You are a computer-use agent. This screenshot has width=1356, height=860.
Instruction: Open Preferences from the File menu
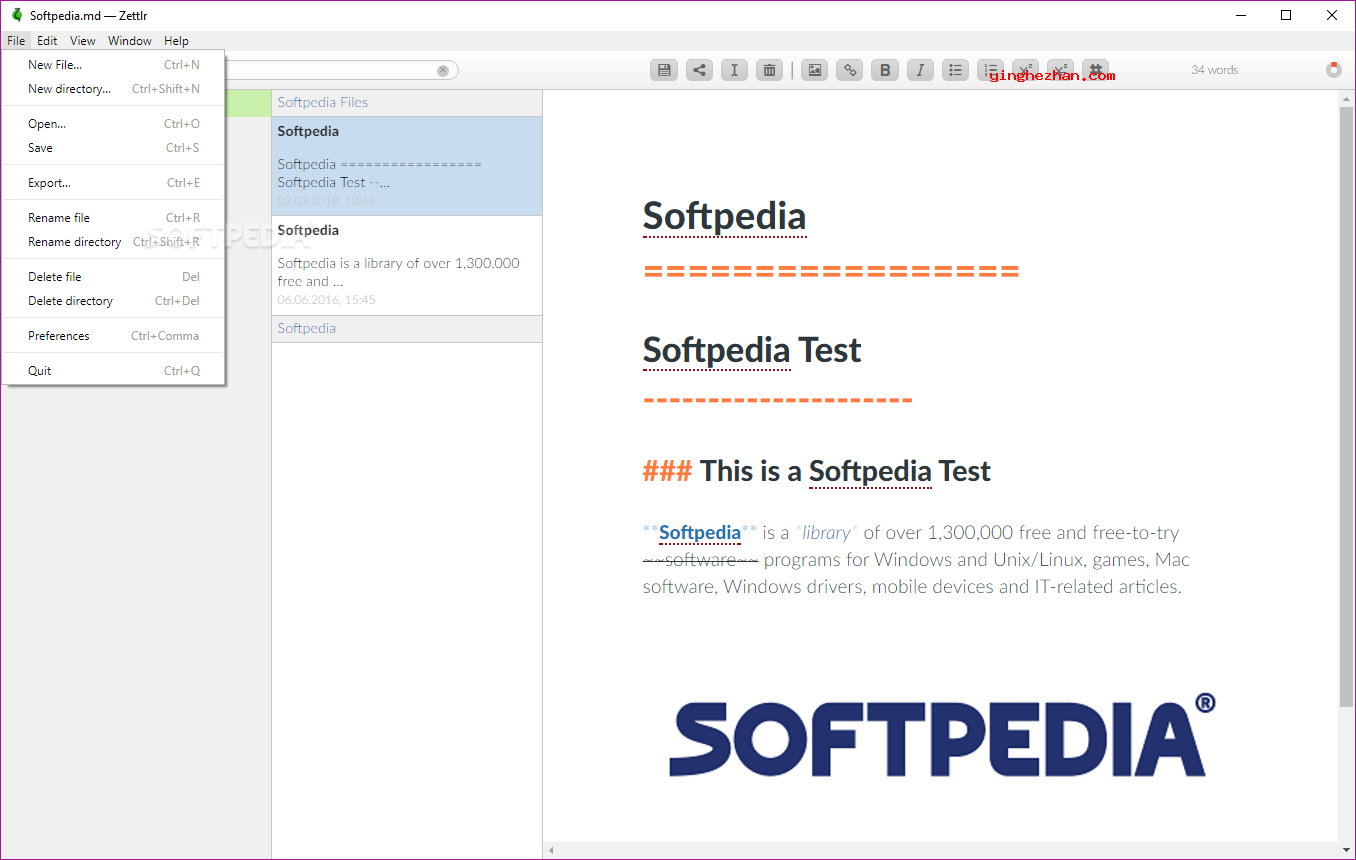pos(113,336)
